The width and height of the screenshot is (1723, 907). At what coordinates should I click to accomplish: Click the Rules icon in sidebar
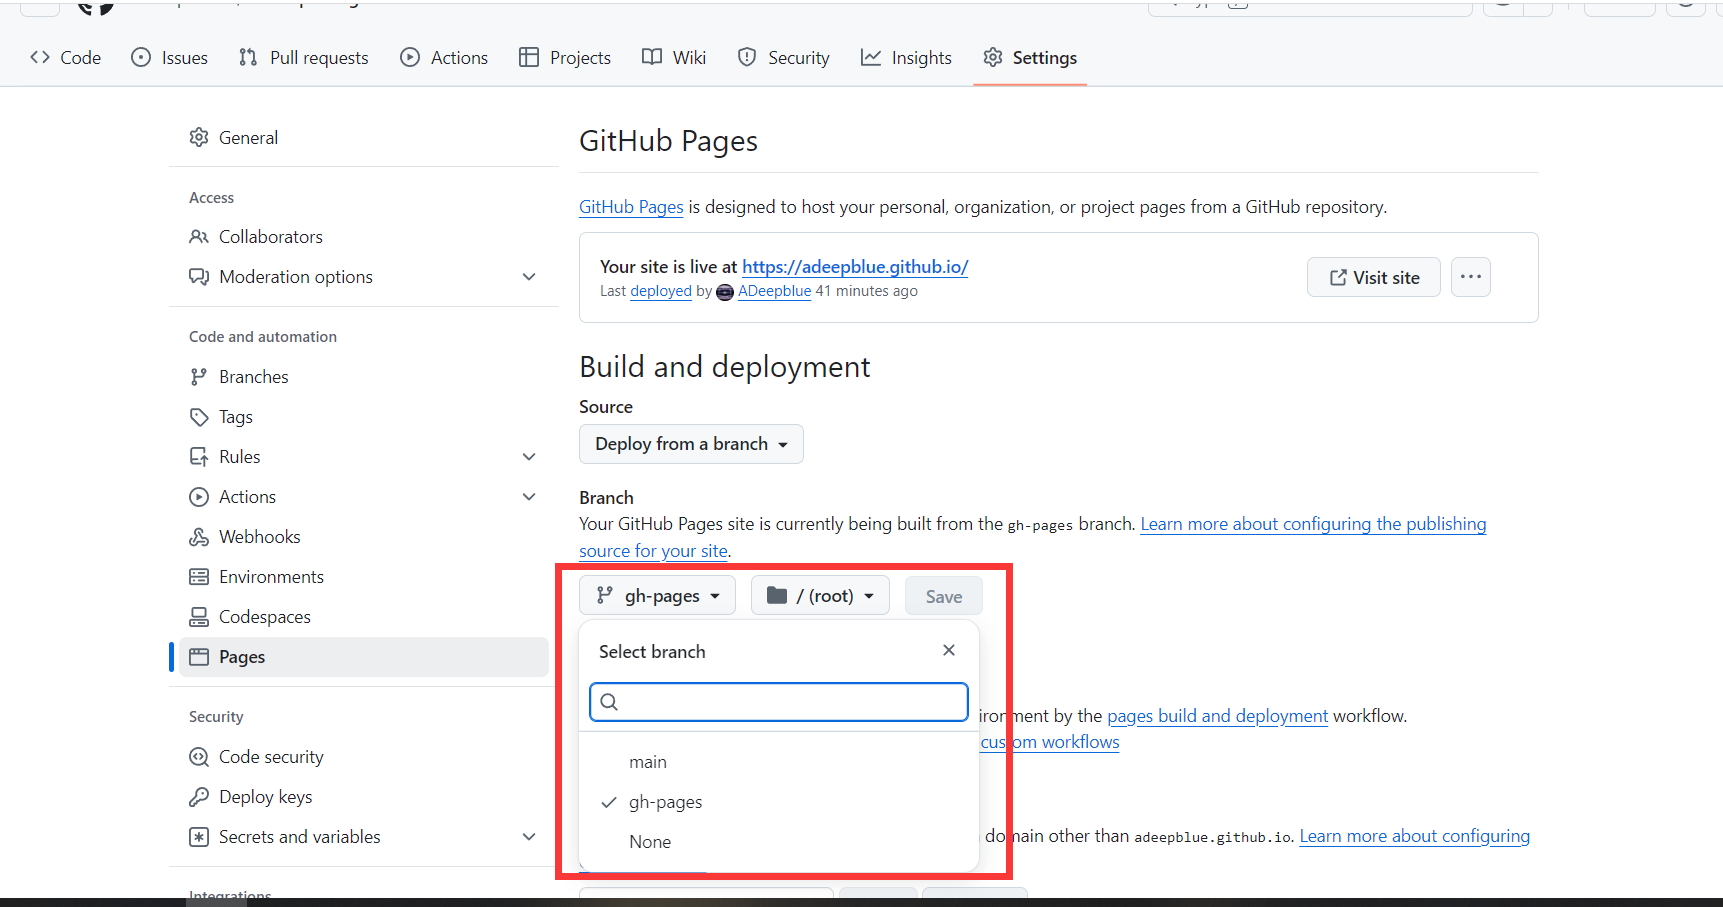pos(199,457)
